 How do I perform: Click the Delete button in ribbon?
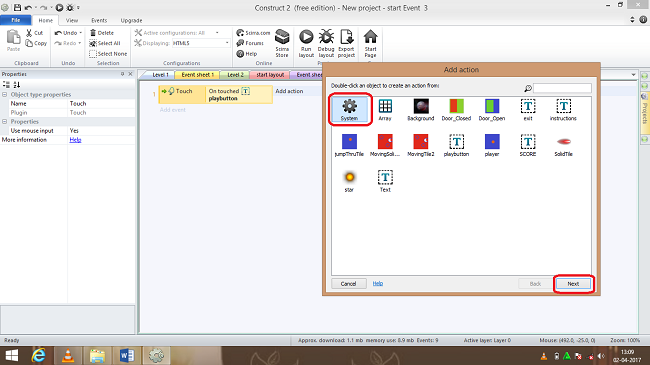tap(102, 33)
